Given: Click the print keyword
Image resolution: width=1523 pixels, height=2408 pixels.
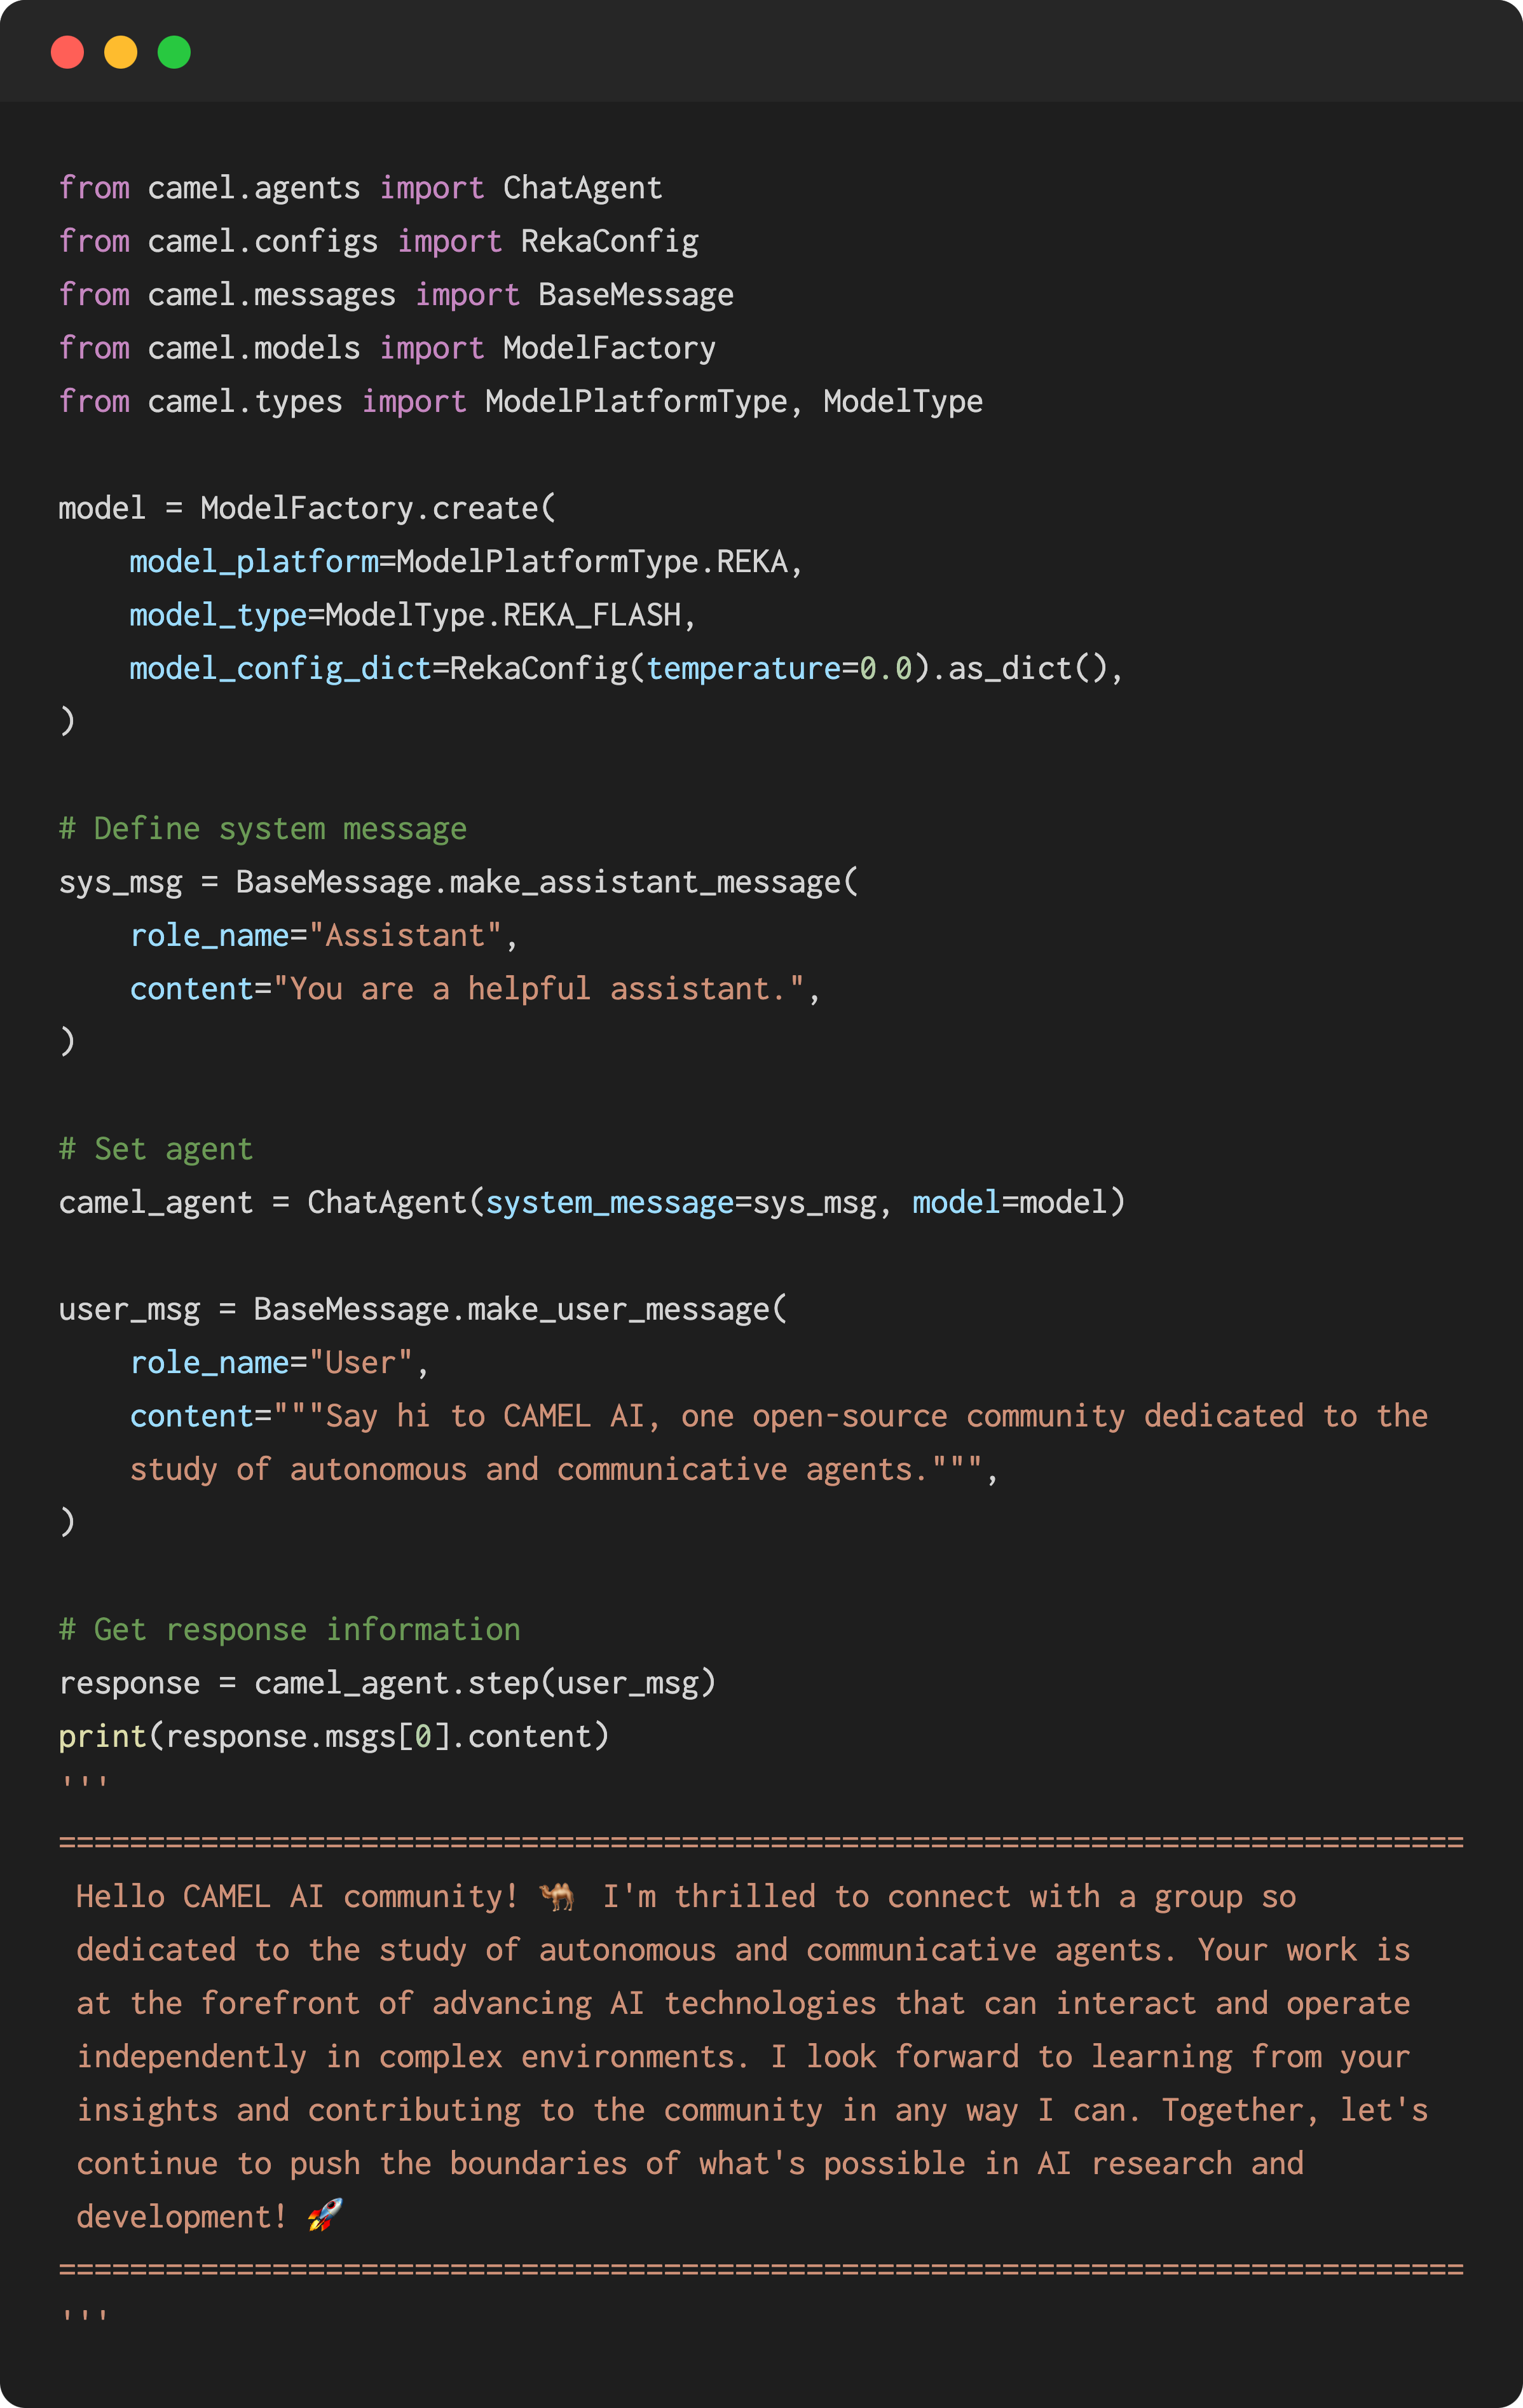Looking at the screenshot, I should 102,1736.
